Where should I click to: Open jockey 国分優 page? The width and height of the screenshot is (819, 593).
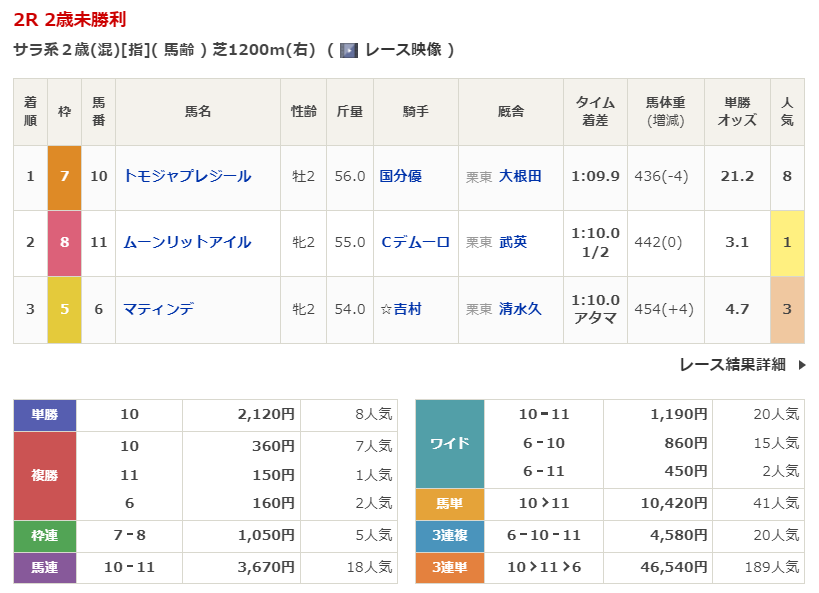(x=401, y=176)
